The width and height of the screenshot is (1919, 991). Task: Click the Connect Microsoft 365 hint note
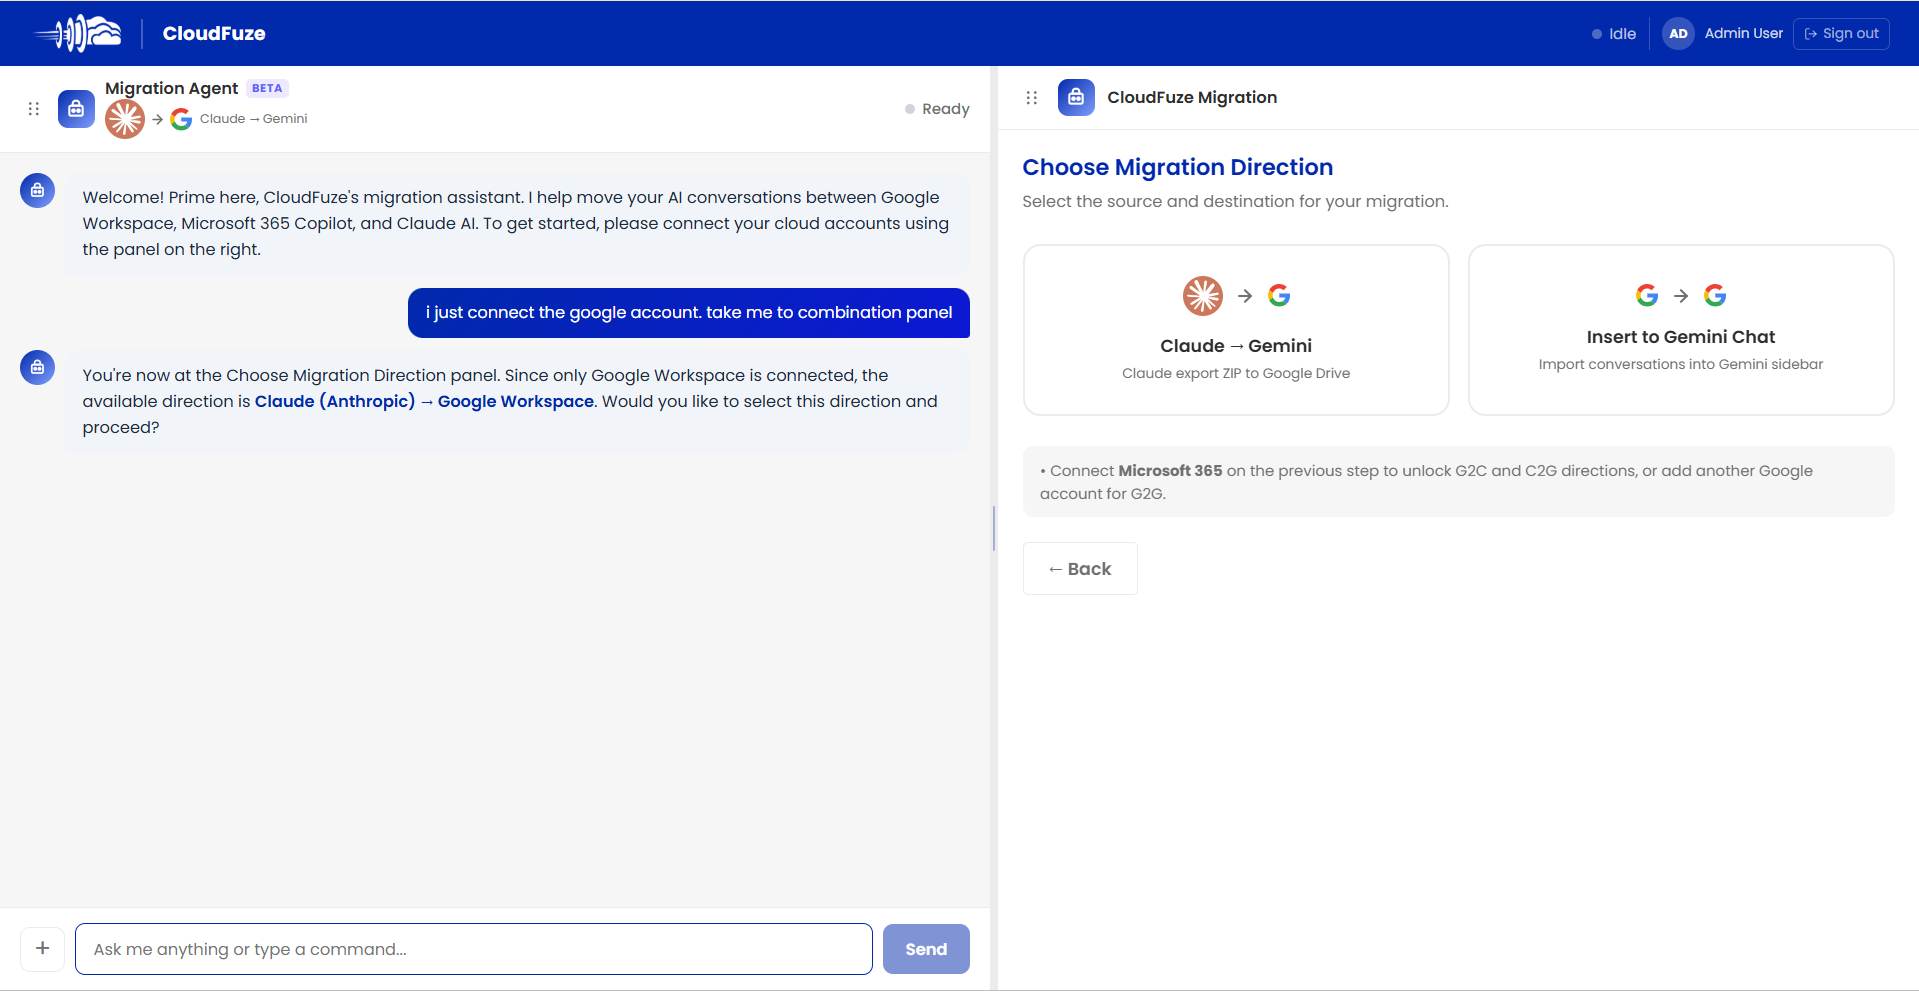point(1459,482)
